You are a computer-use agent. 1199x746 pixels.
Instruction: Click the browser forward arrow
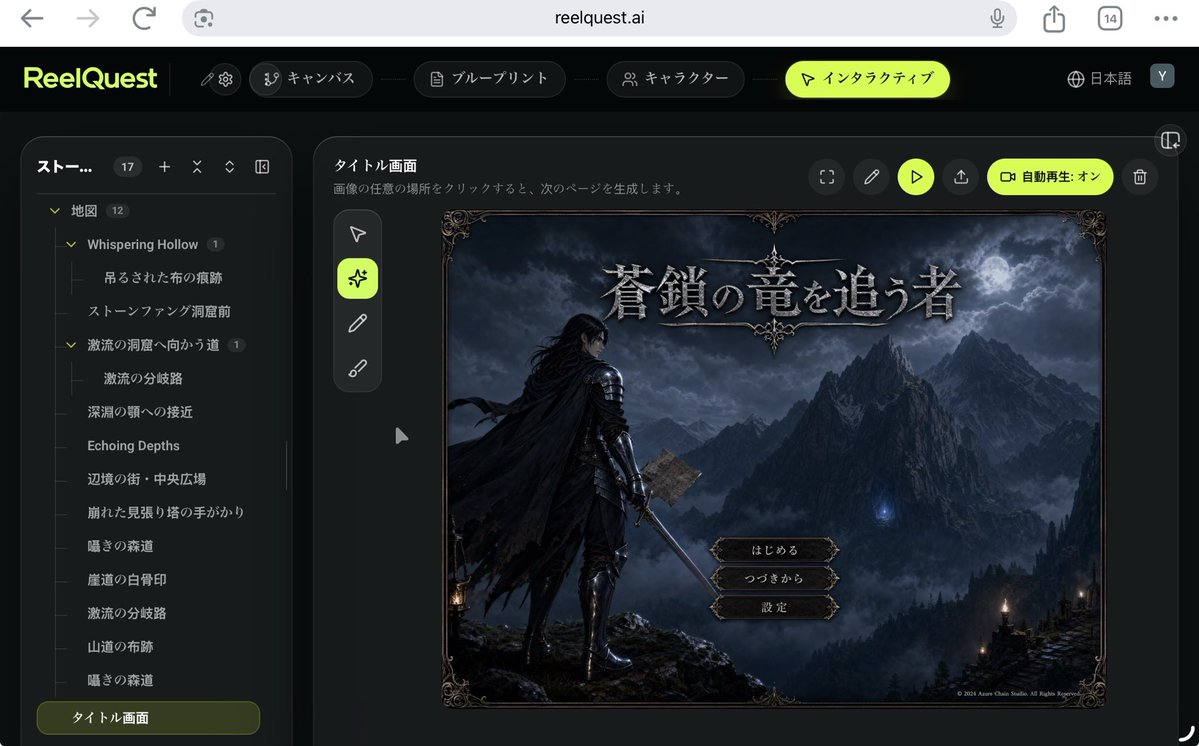pos(88,18)
